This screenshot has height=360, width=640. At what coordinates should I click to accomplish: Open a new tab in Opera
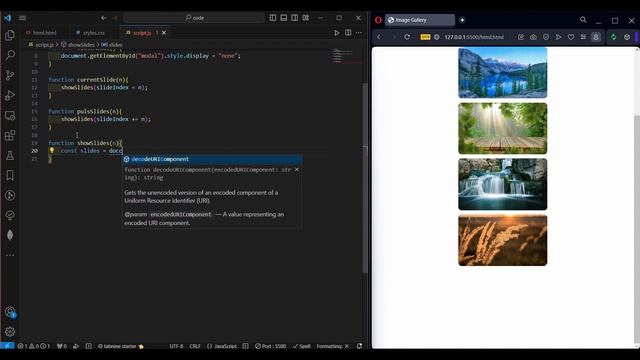(x=462, y=20)
